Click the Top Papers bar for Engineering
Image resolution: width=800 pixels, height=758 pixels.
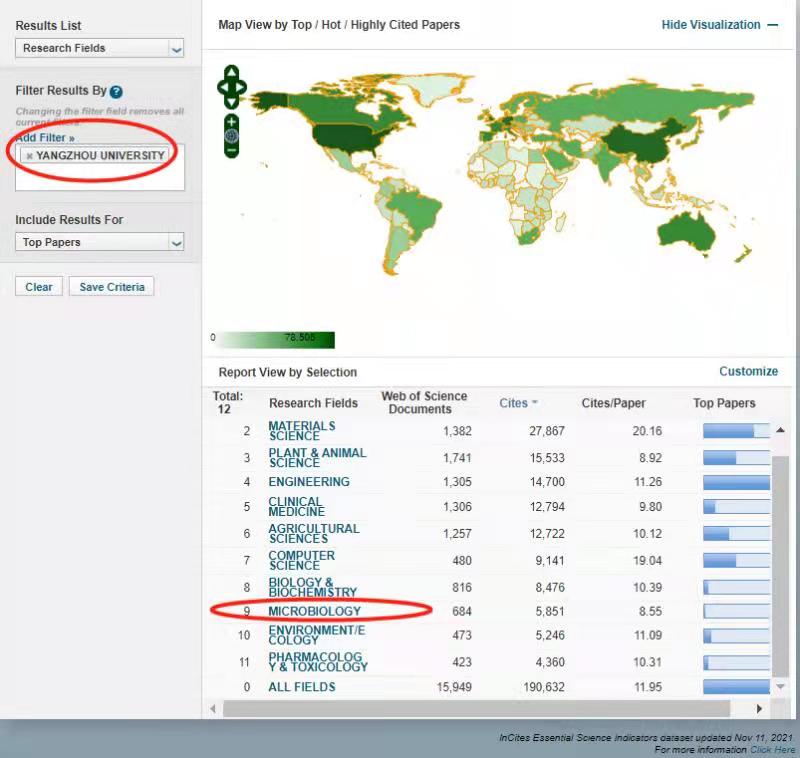pyautogui.click(x=736, y=482)
